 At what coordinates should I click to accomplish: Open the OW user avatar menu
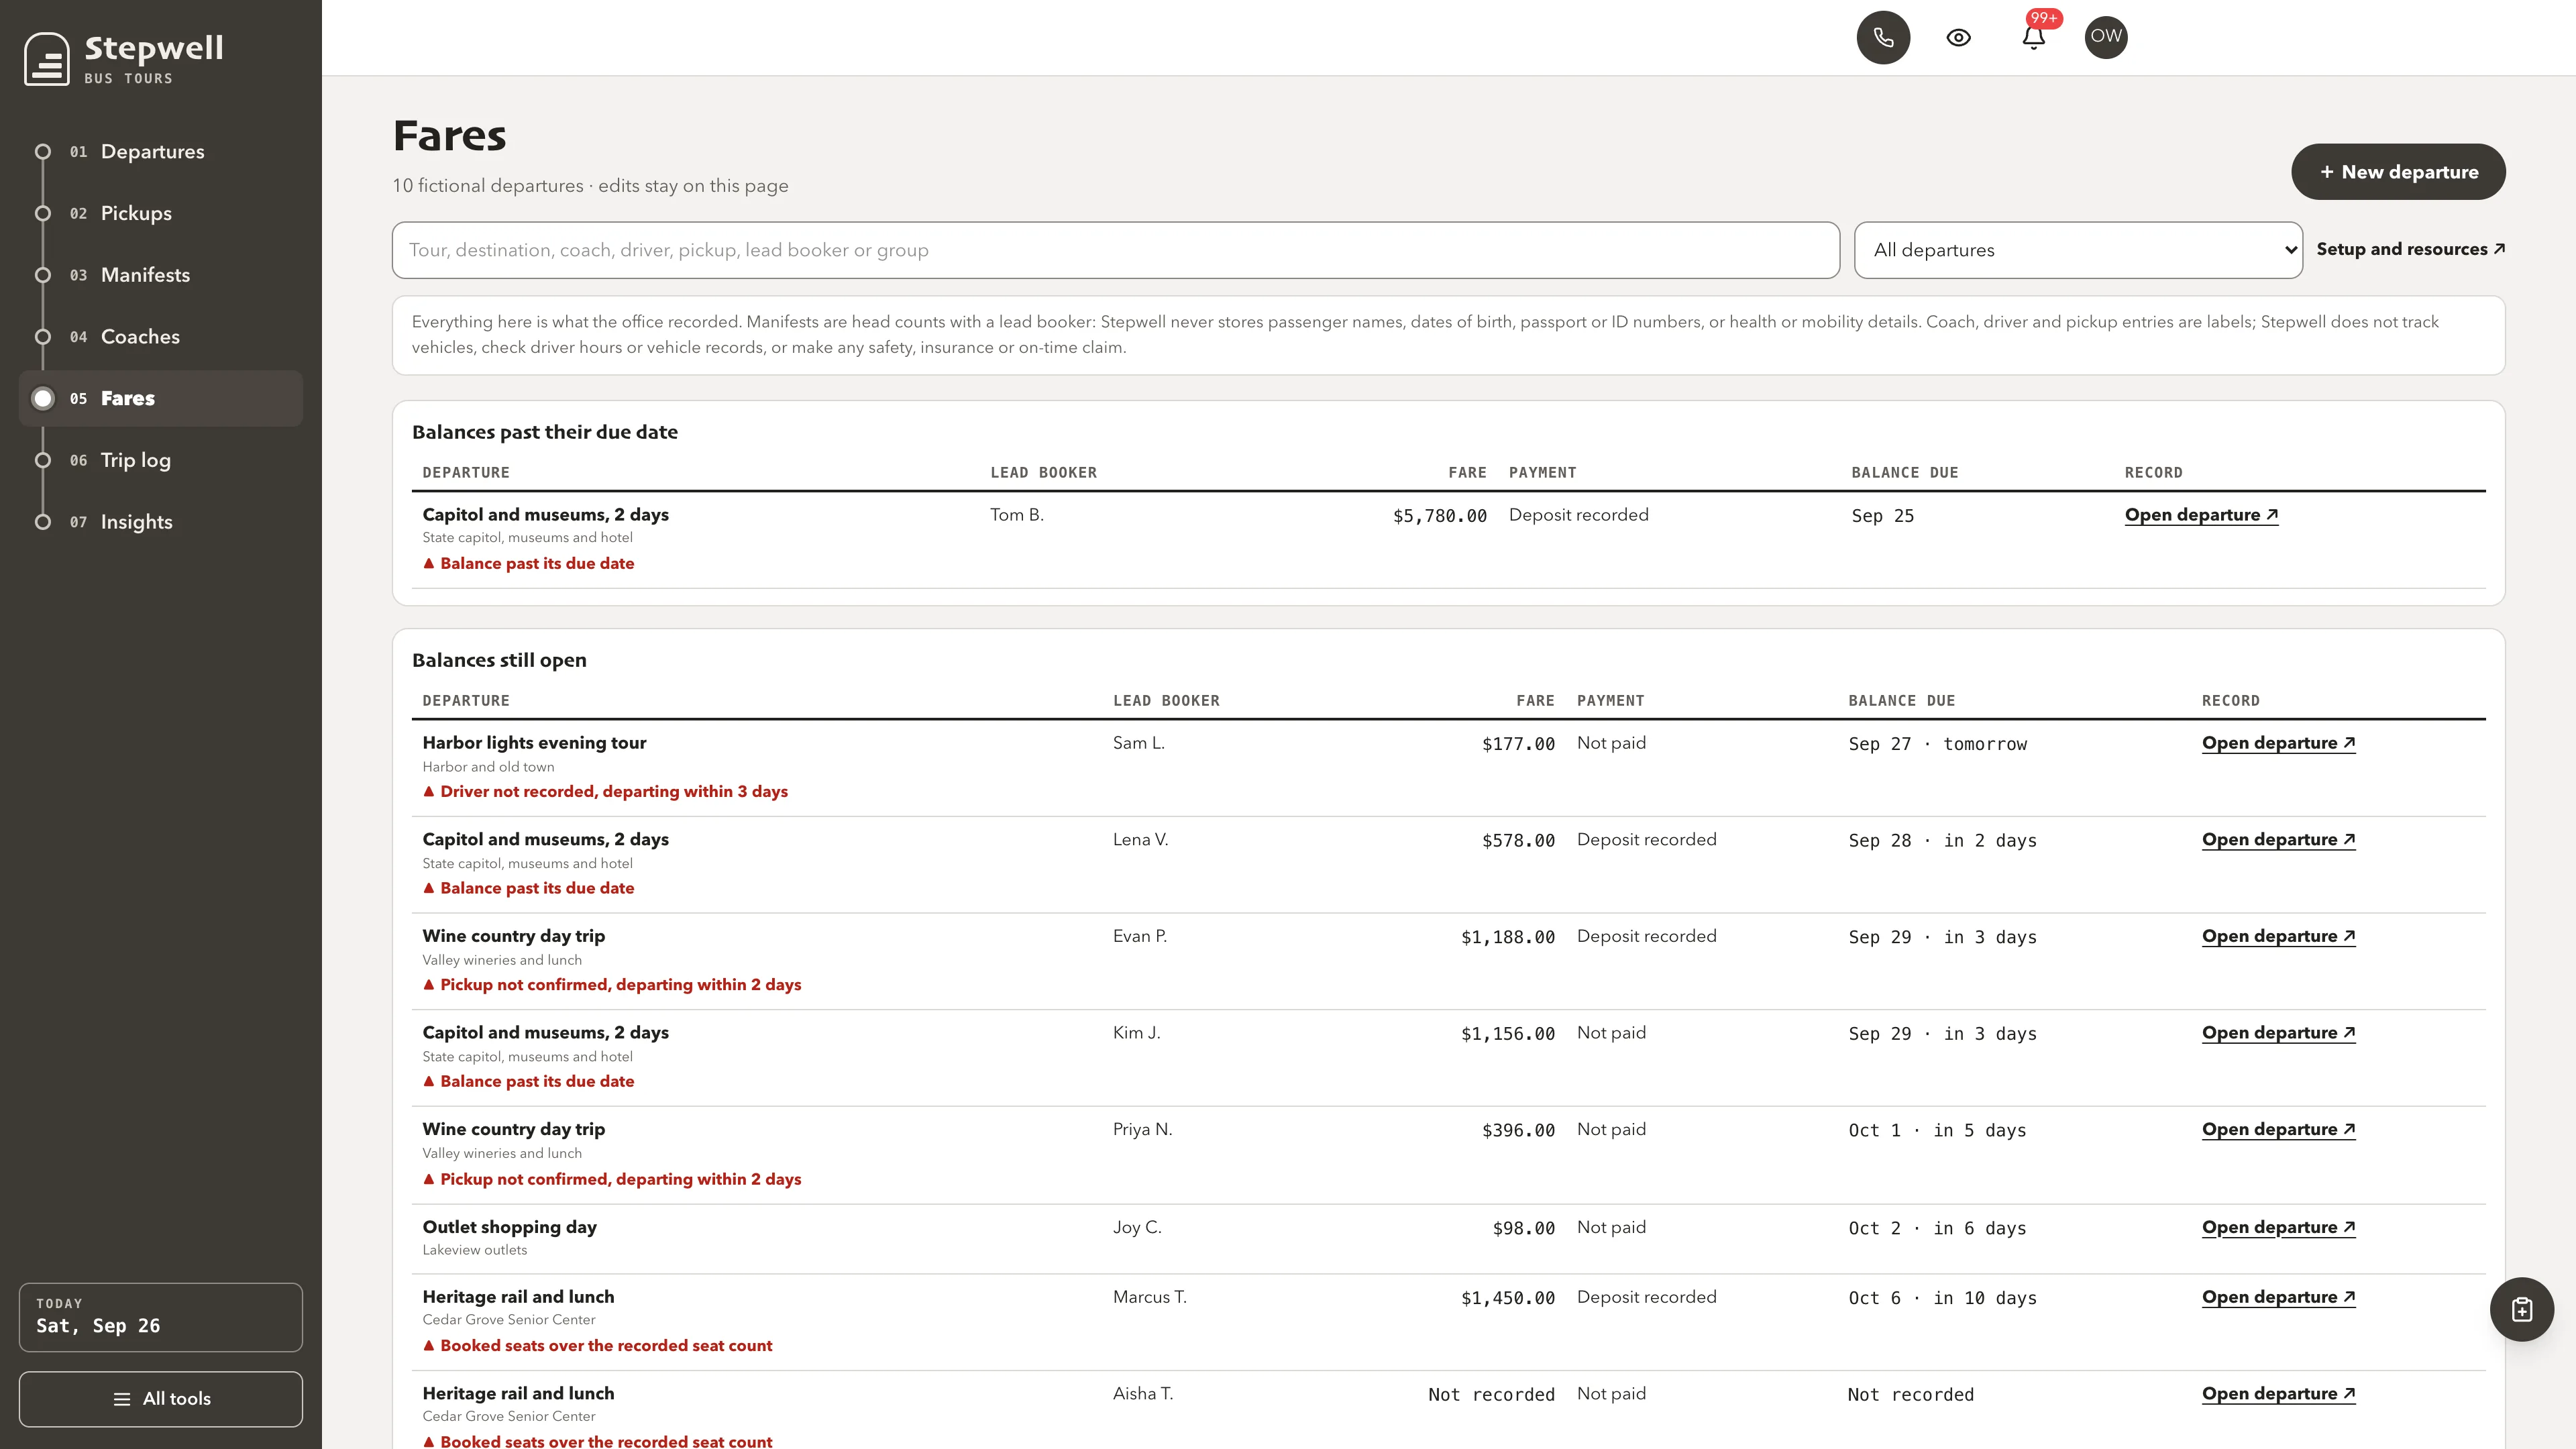(x=2106, y=38)
